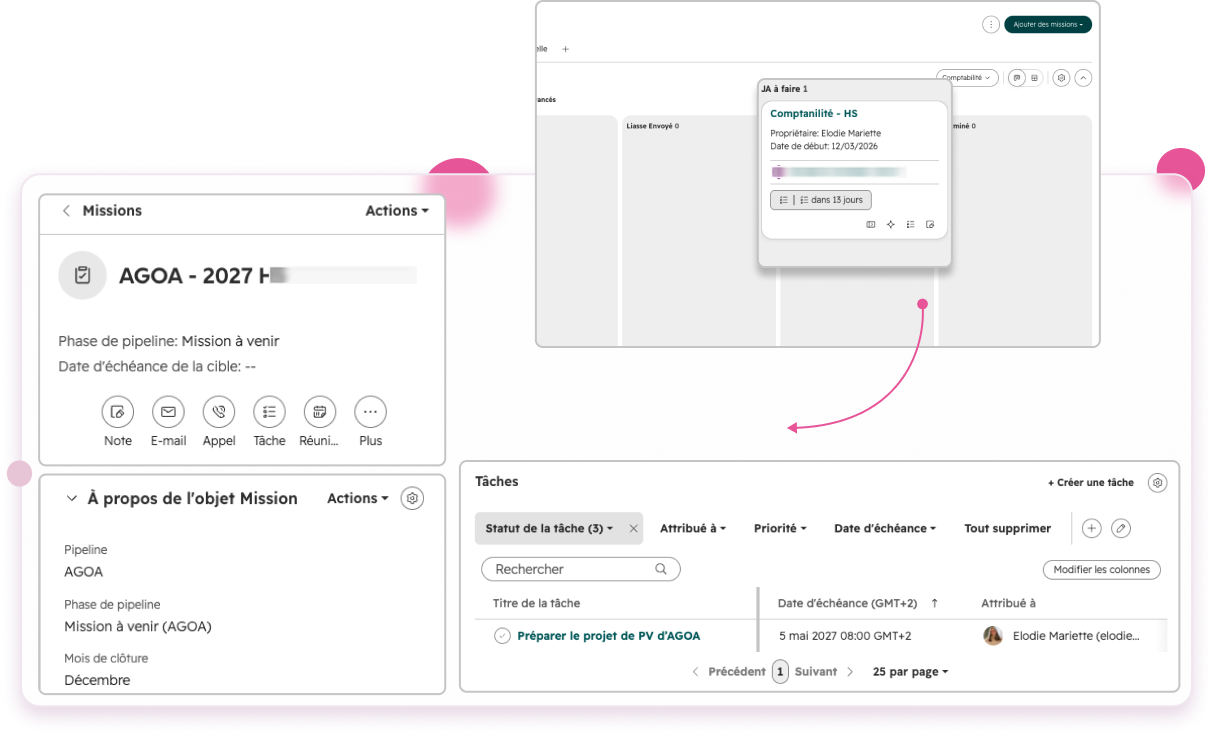Image resolution: width=1213 pixels, height=736 pixels.
Task: Click Créer une tâche
Action: [1091, 483]
